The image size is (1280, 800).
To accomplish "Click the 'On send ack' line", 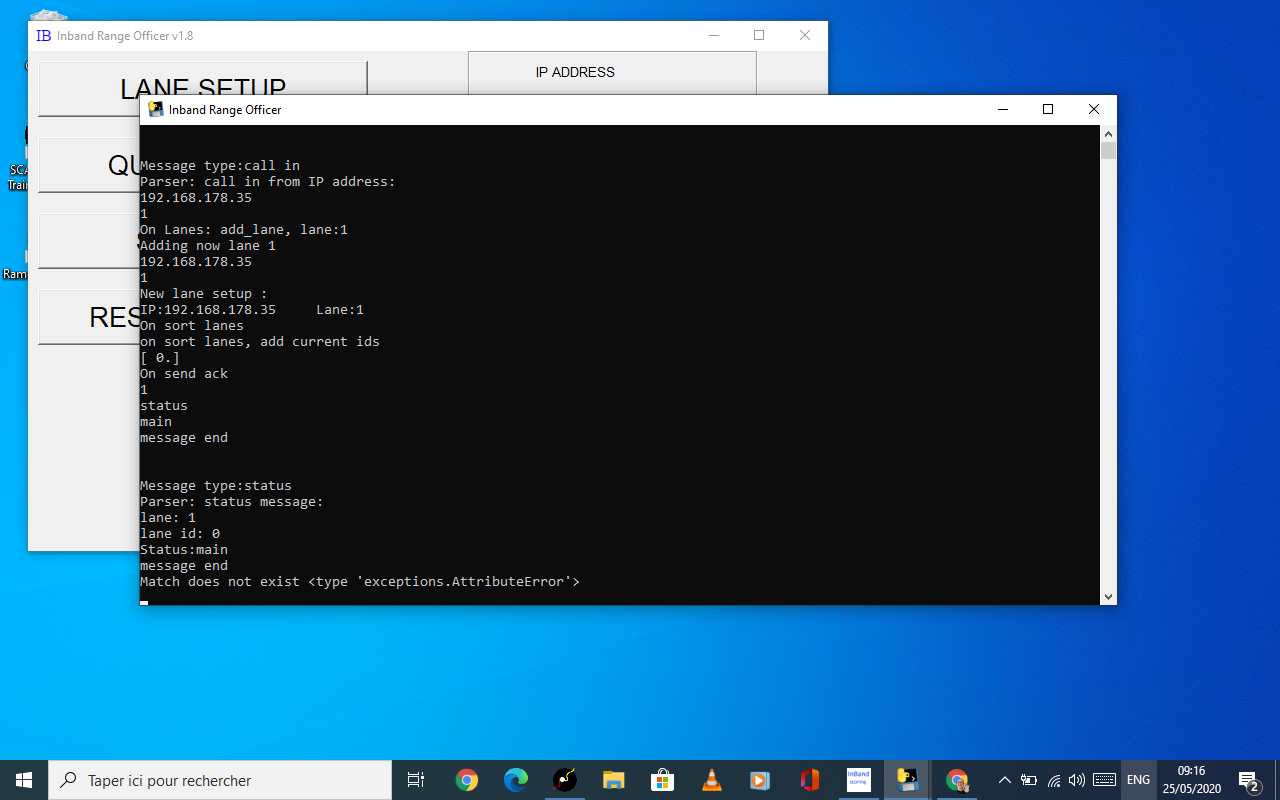I will point(184,374).
